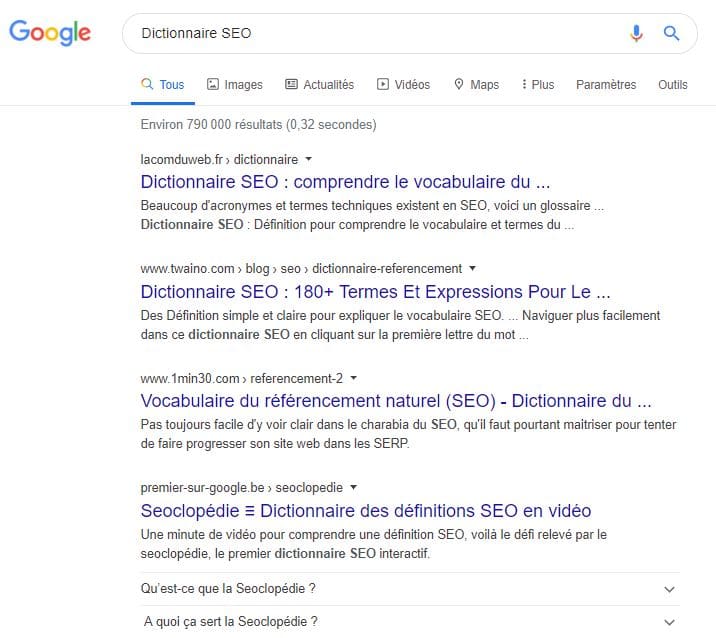
Task: Click the Google logo
Action: 50,32
